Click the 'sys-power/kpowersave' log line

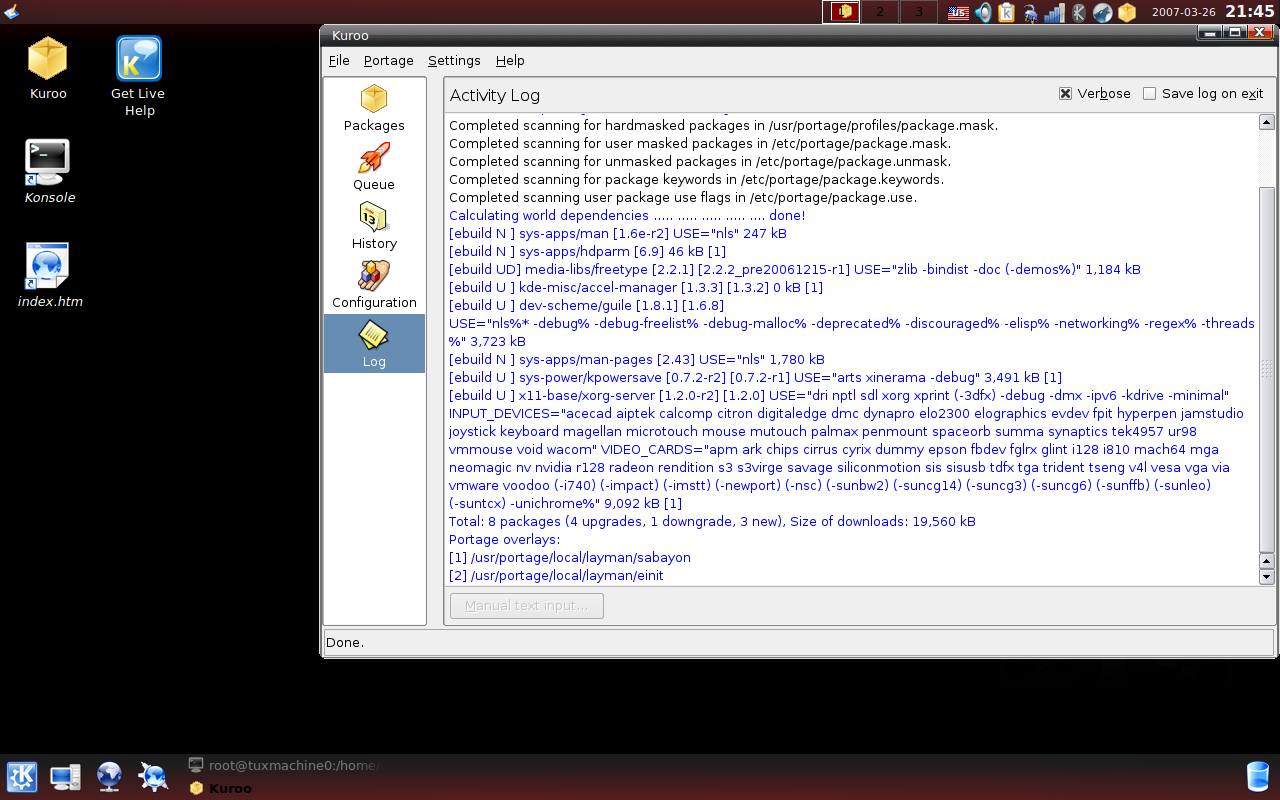coord(755,378)
